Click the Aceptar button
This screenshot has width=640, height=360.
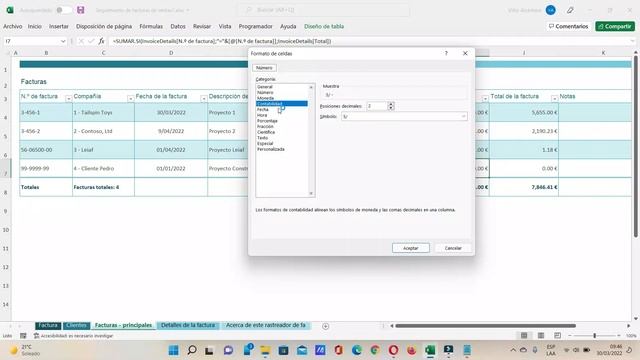411,248
